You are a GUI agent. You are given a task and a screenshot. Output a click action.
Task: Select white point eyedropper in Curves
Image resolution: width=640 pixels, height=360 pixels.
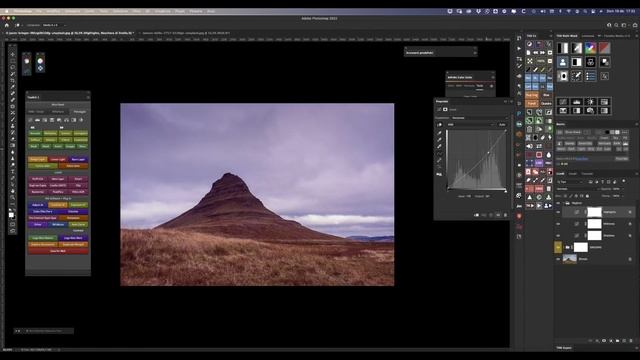click(x=440, y=146)
